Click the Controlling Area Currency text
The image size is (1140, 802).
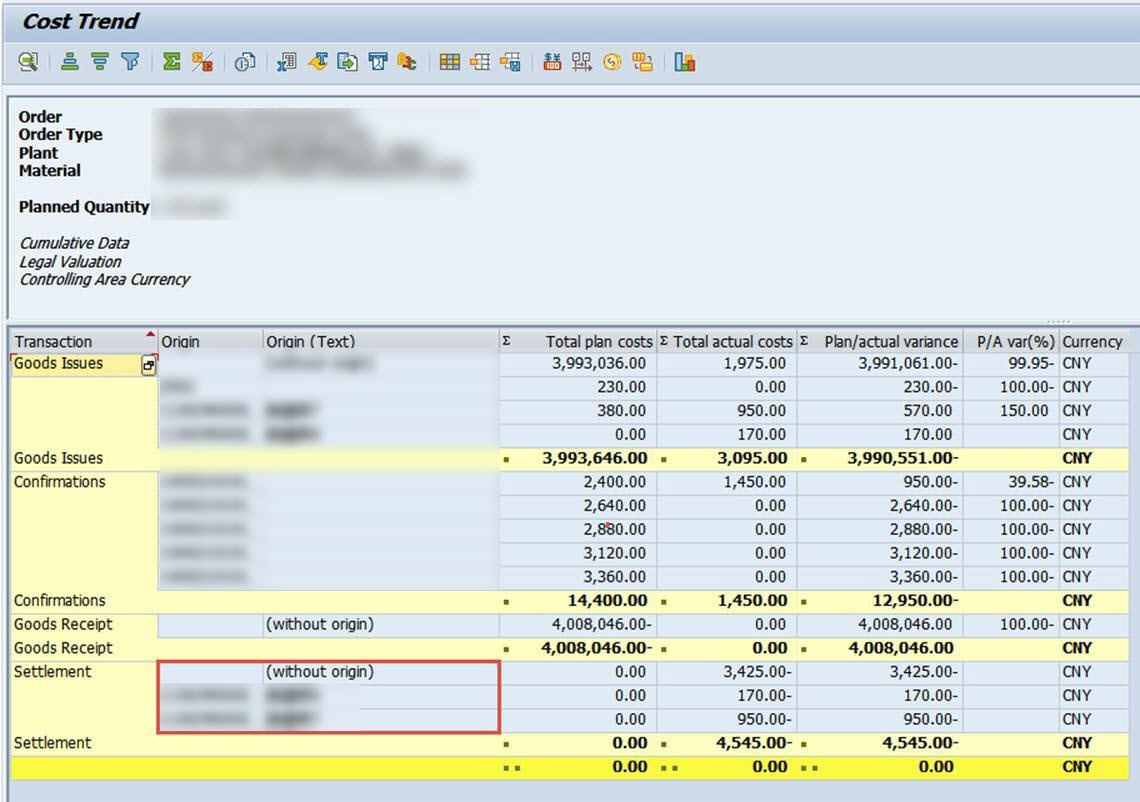[x=104, y=280]
